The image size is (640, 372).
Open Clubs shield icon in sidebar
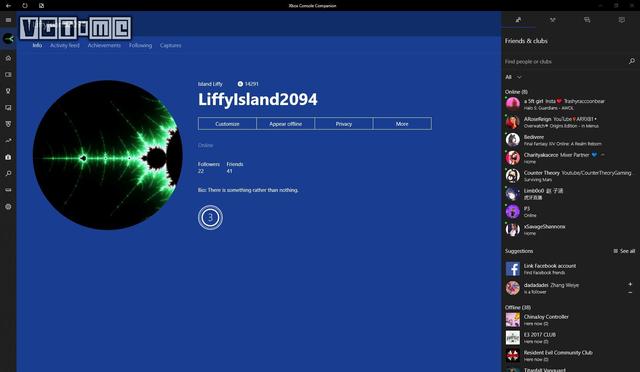pos(8,124)
